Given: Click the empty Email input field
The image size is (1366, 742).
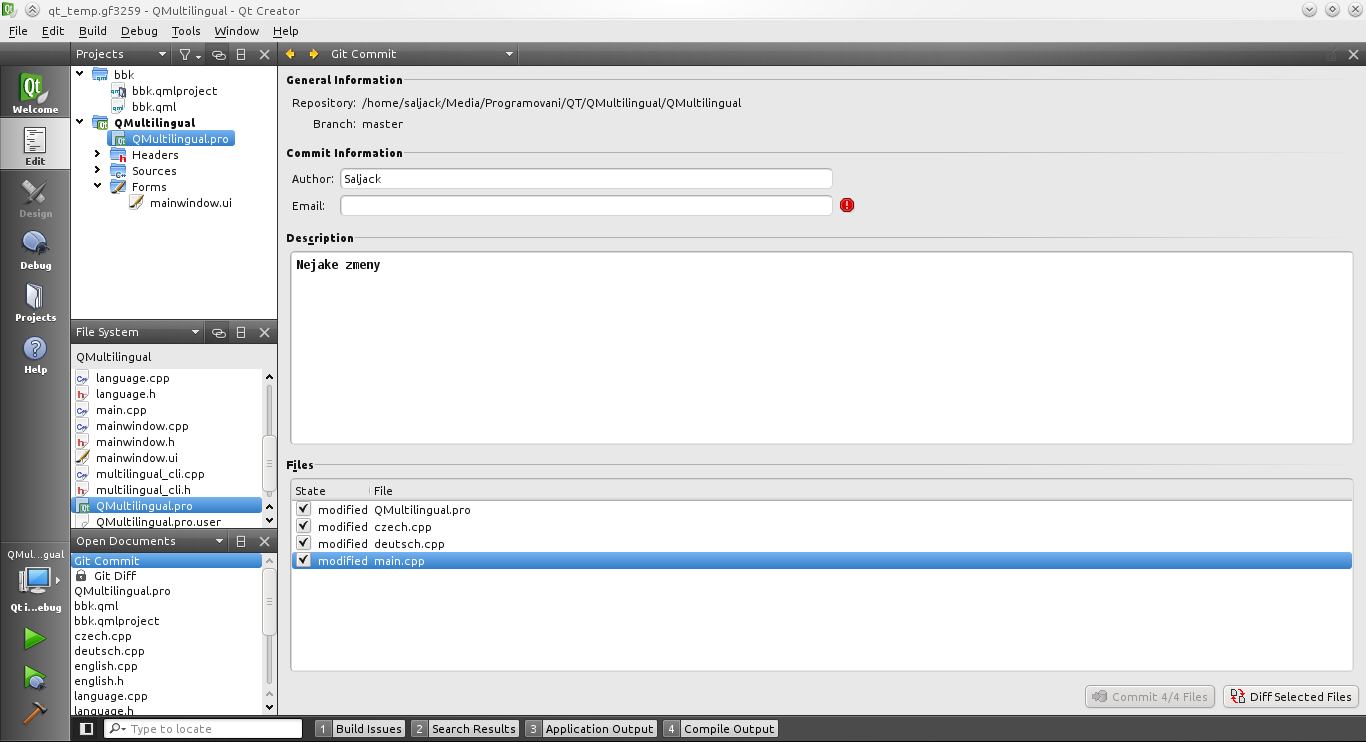Looking at the screenshot, I should (586, 206).
